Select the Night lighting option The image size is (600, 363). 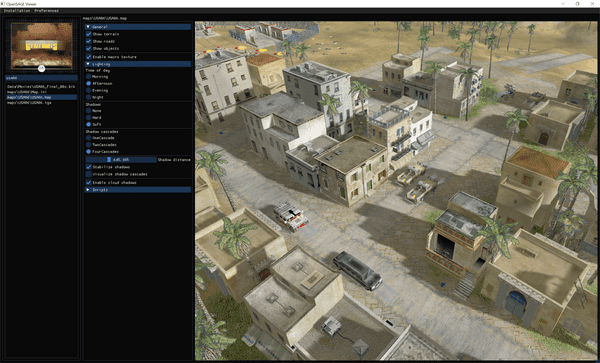[89, 97]
